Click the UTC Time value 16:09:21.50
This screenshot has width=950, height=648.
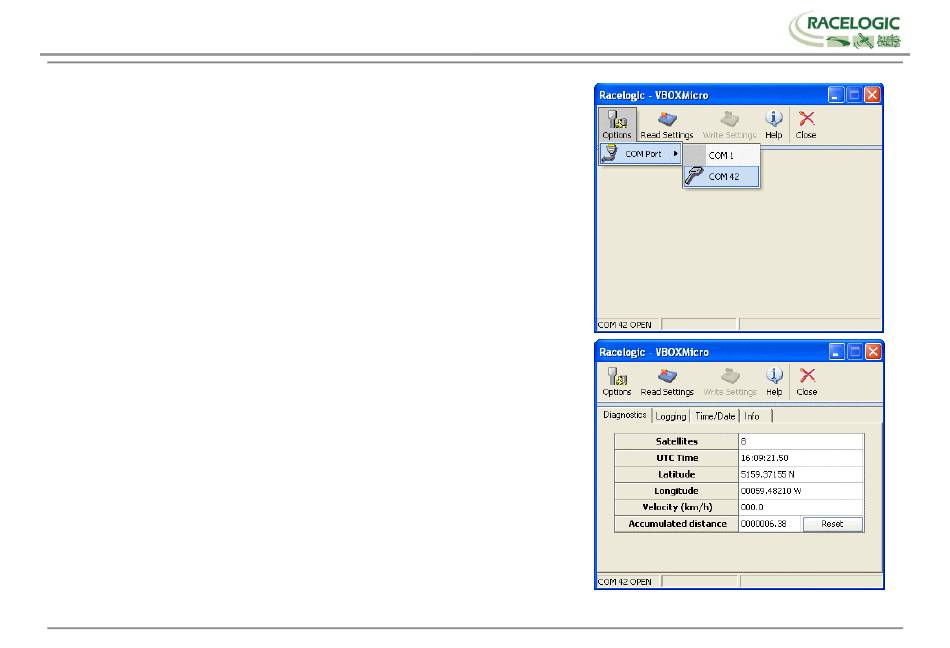pos(801,458)
